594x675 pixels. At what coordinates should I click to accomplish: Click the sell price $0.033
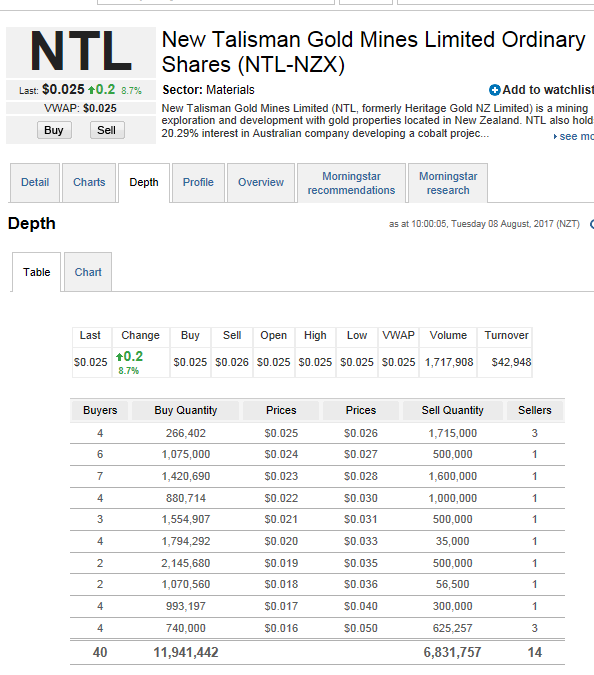361,542
